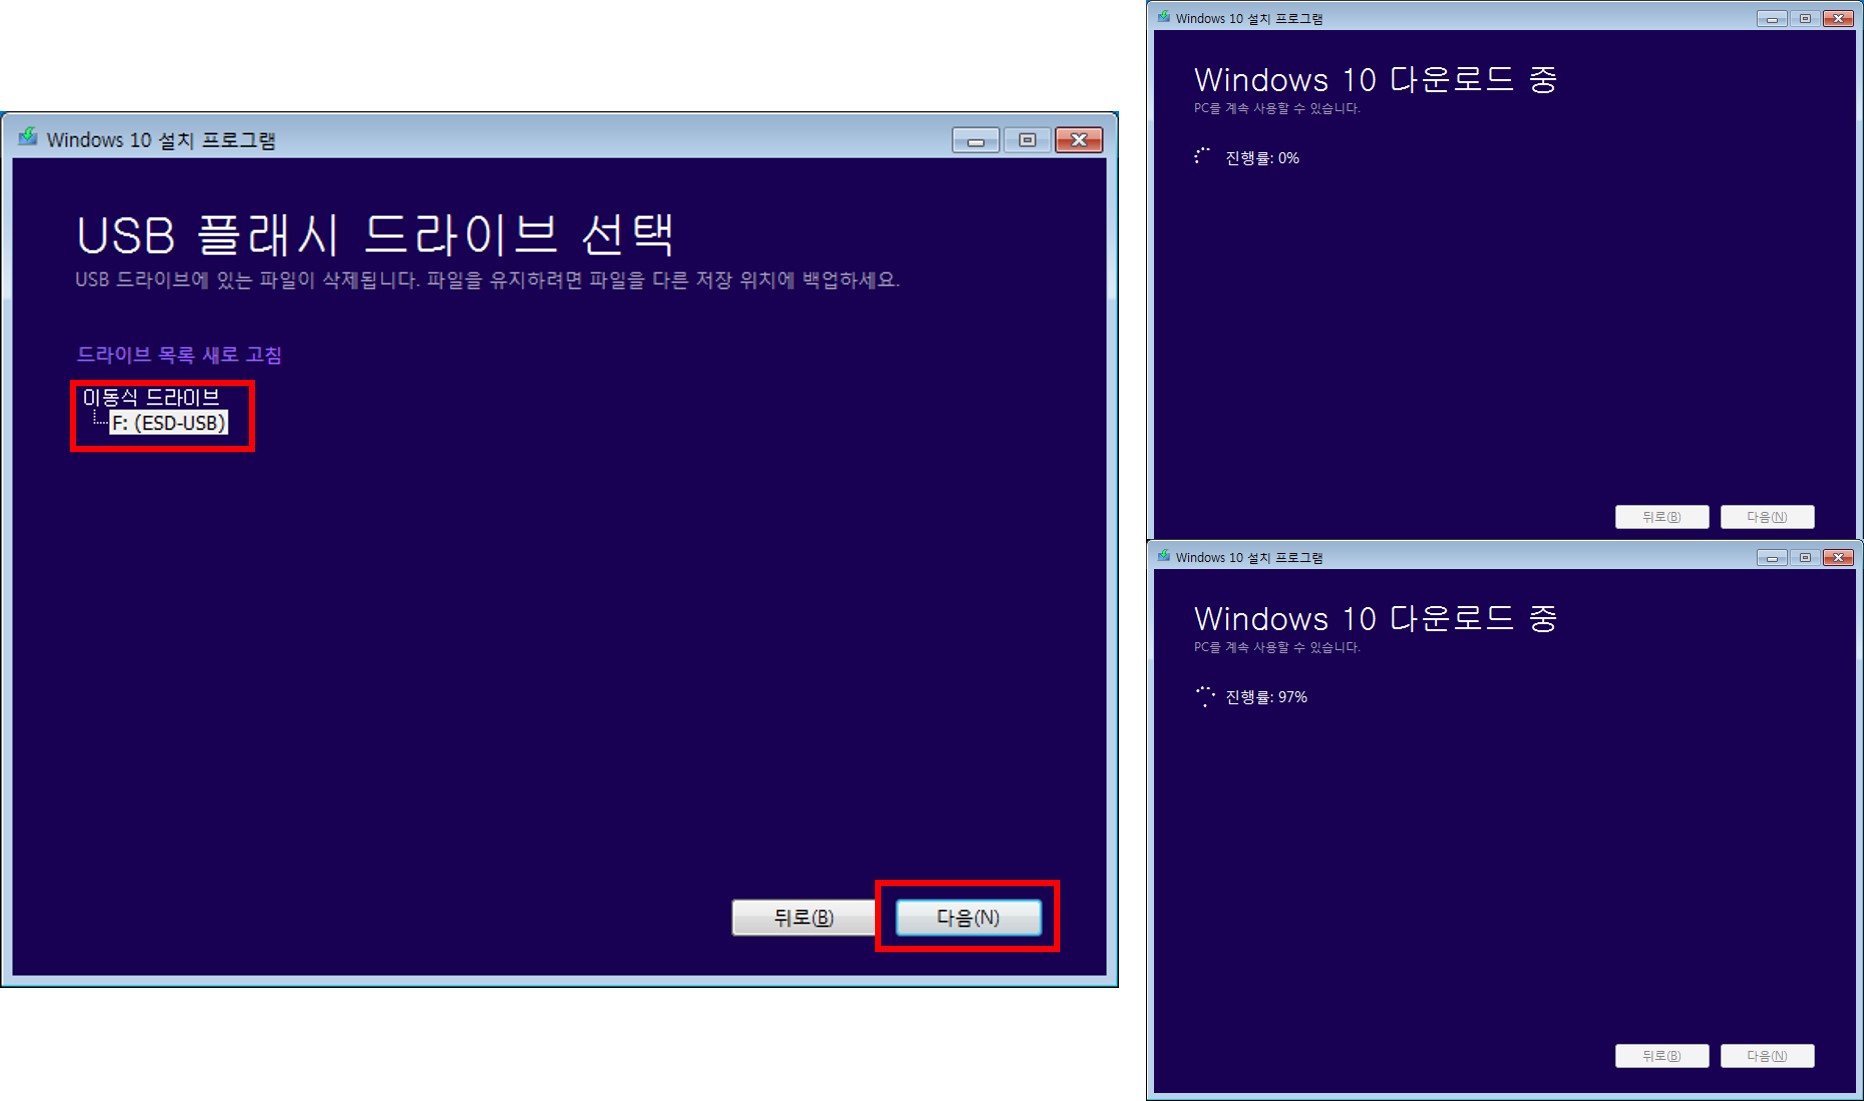The image size is (1864, 1101).
Task: Click title text of the USB drive selection window
Action: (x=161, y=140)
